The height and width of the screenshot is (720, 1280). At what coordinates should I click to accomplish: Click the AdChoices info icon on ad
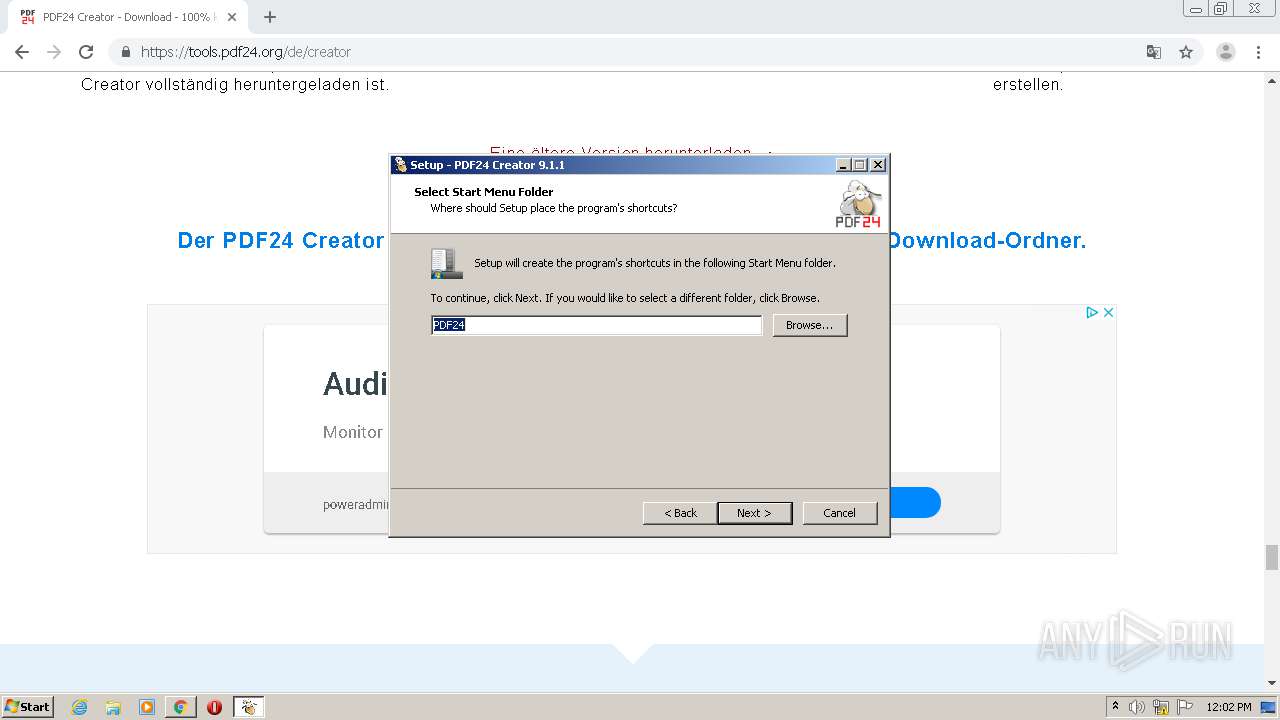(1093, 313)
